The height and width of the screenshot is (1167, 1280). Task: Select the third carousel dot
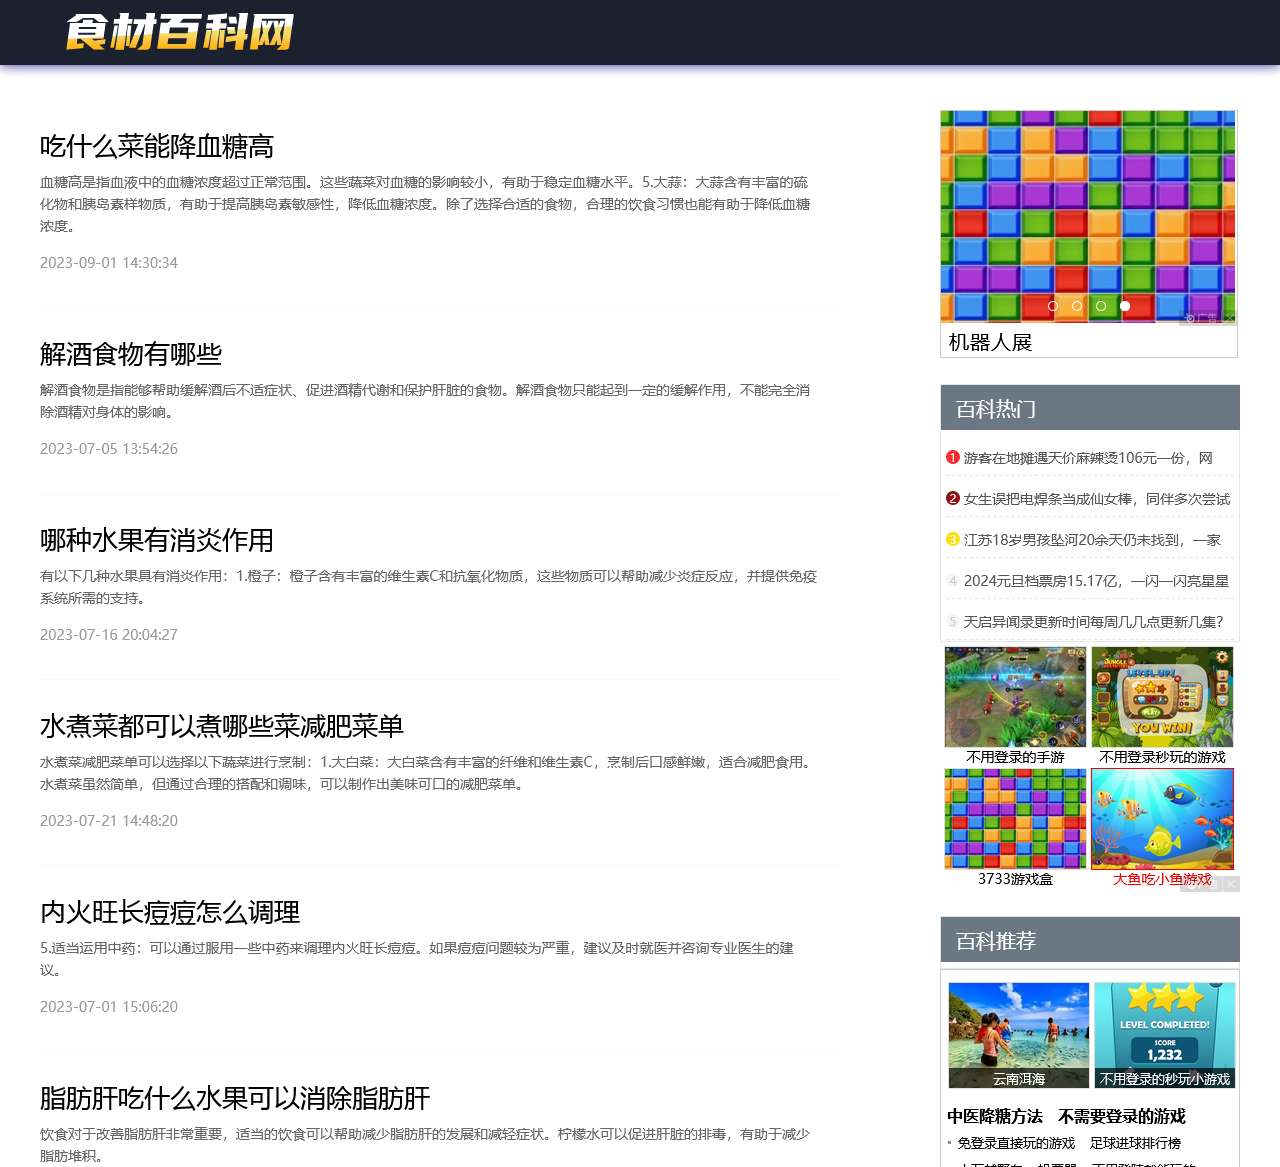(1101, 306)
